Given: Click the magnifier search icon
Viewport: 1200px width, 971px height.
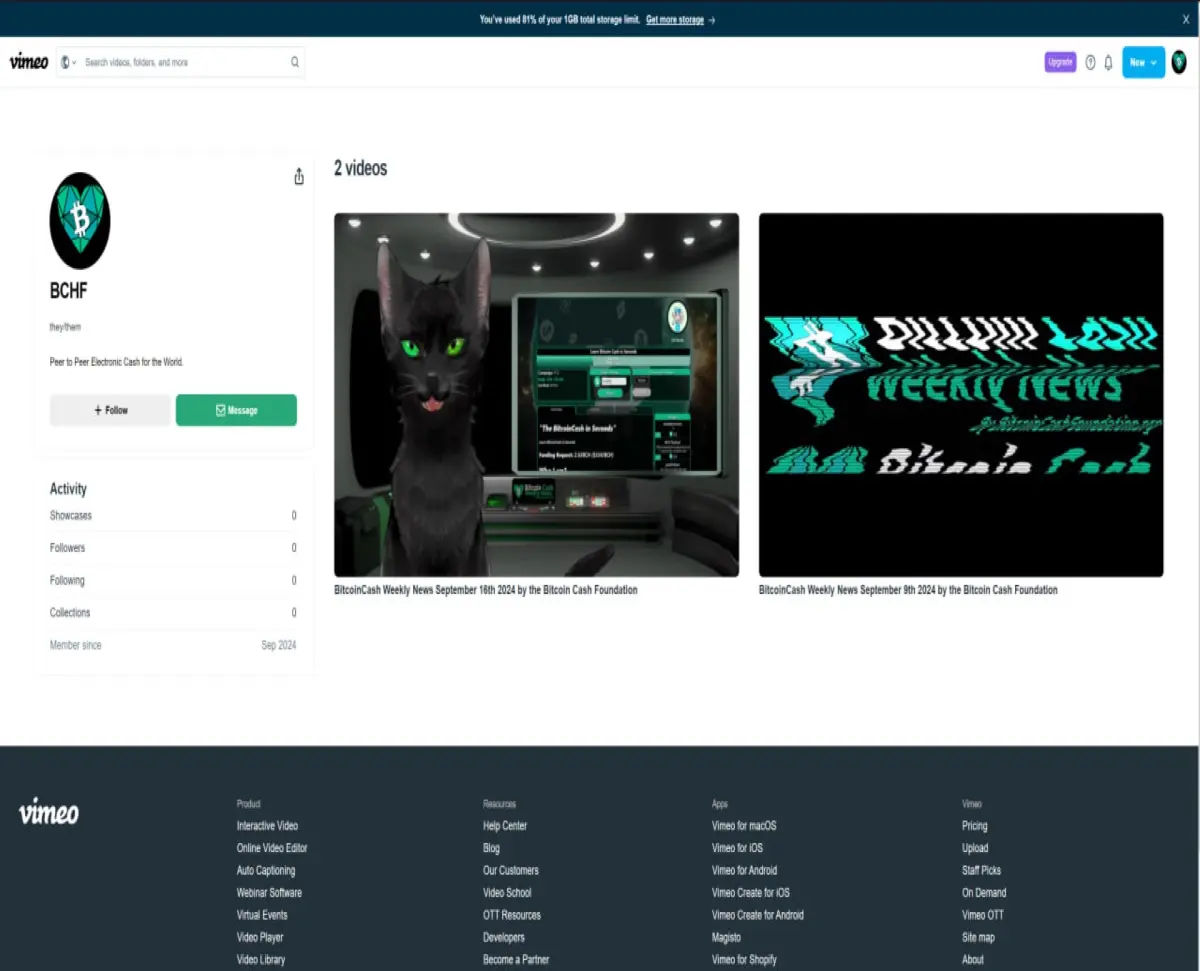Looking at the screenshot, I should click(295, 62).
